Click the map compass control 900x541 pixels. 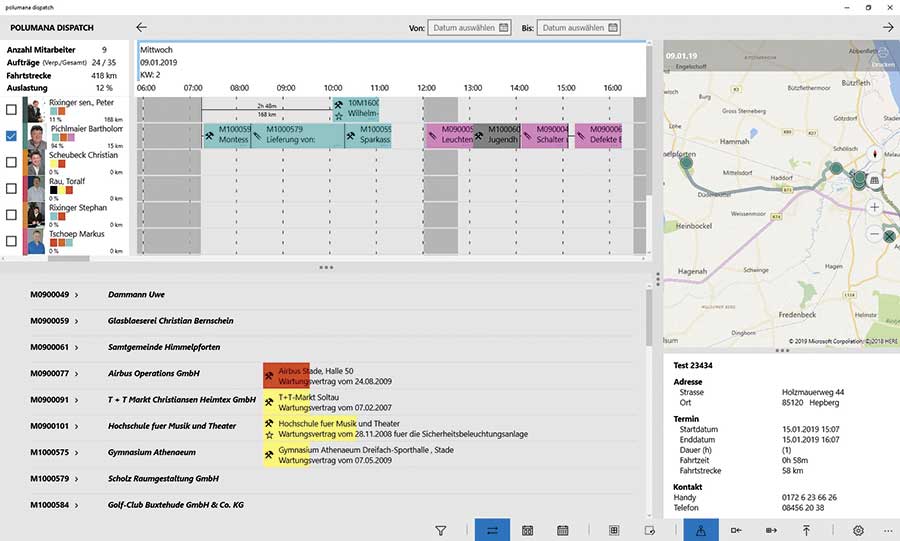coord(875,154)
